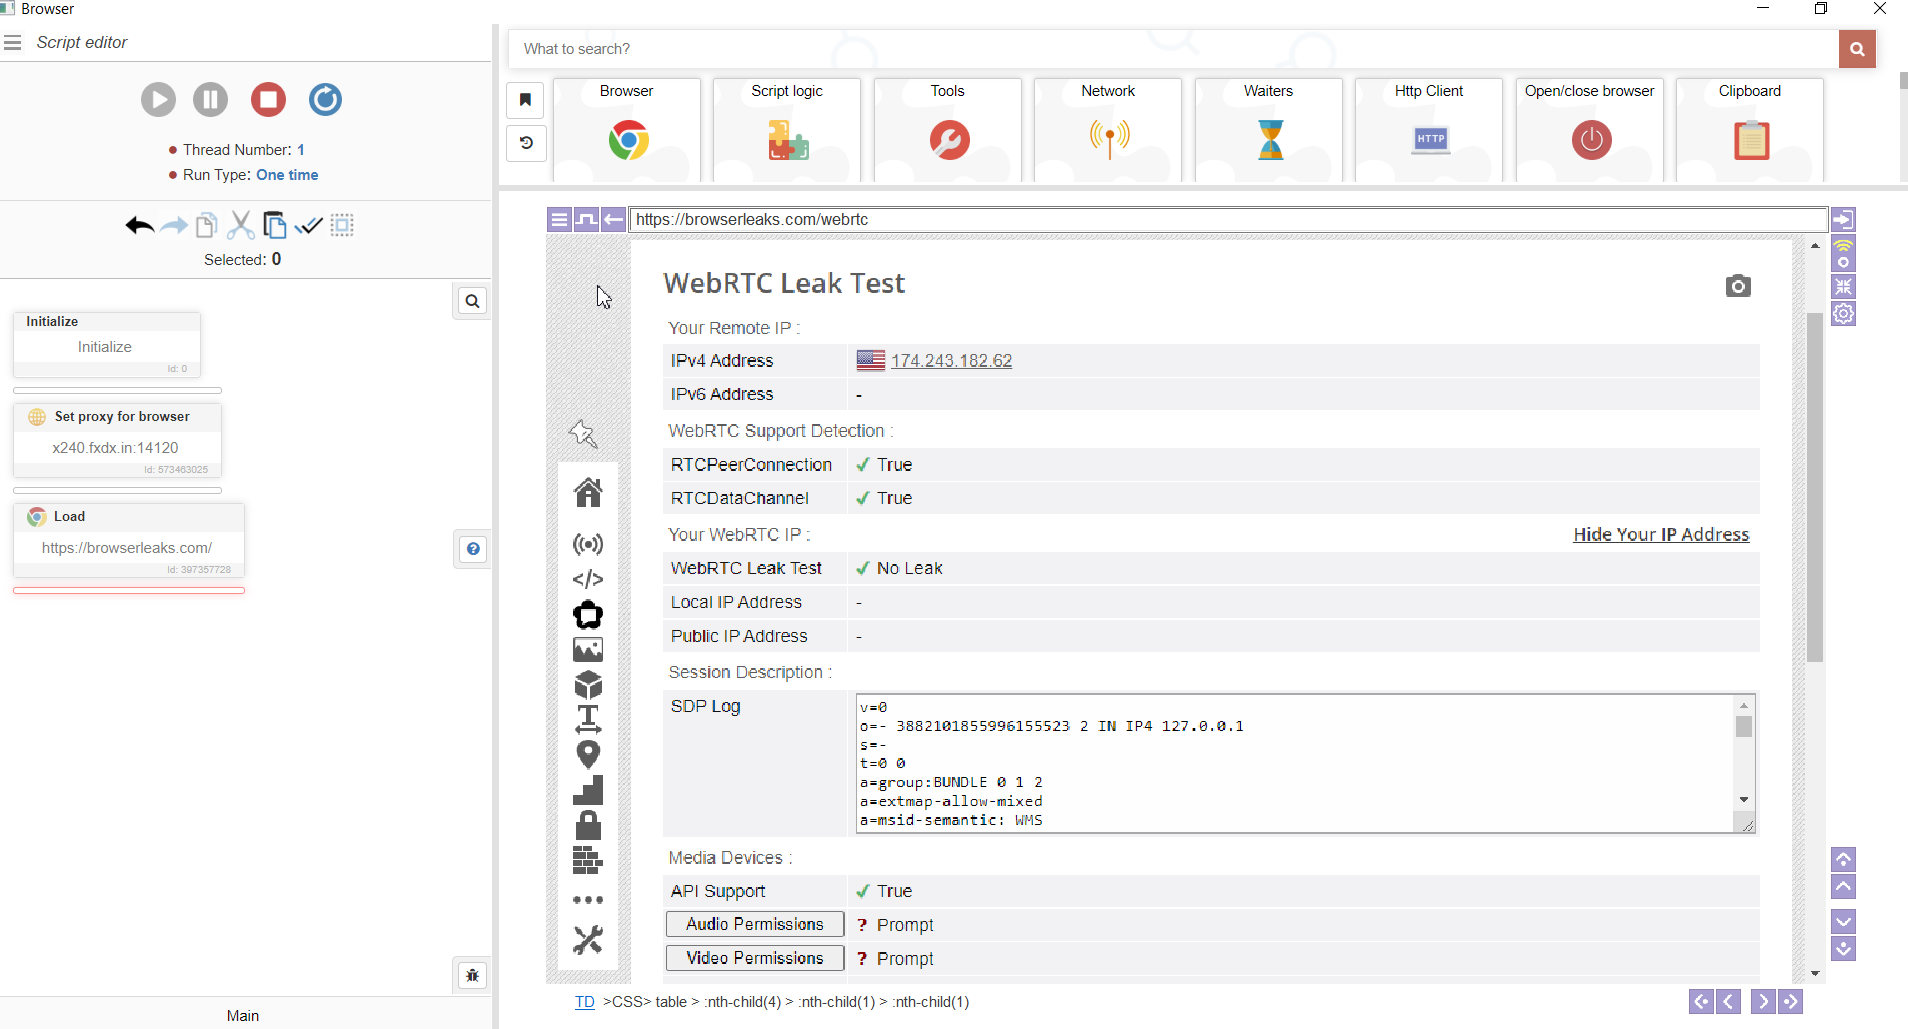This screenshot has width=1908, height=1029.
Task: Open the Browser actions category
Action: pyautogui.click(x=627, y=130)
